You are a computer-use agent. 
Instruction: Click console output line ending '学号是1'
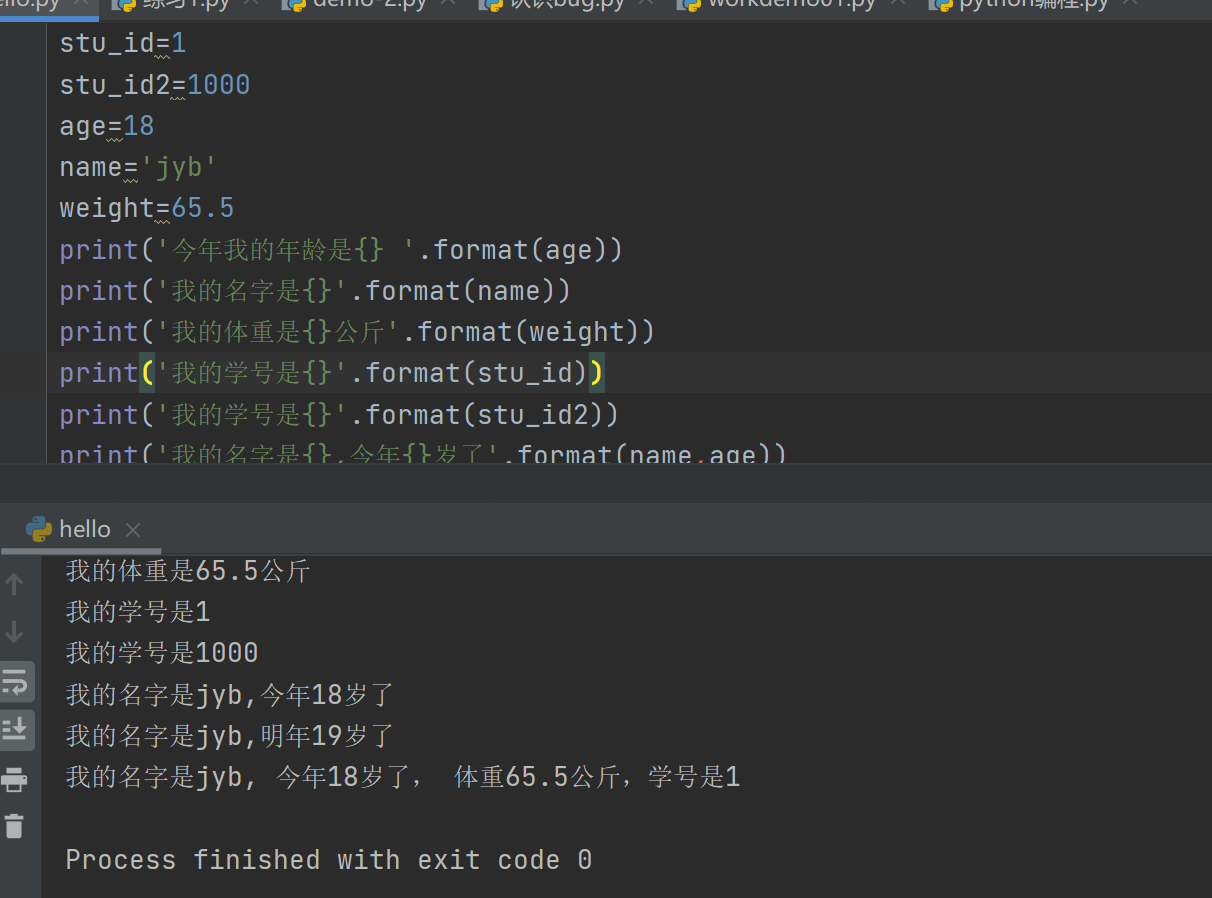[x=403, y=777]
